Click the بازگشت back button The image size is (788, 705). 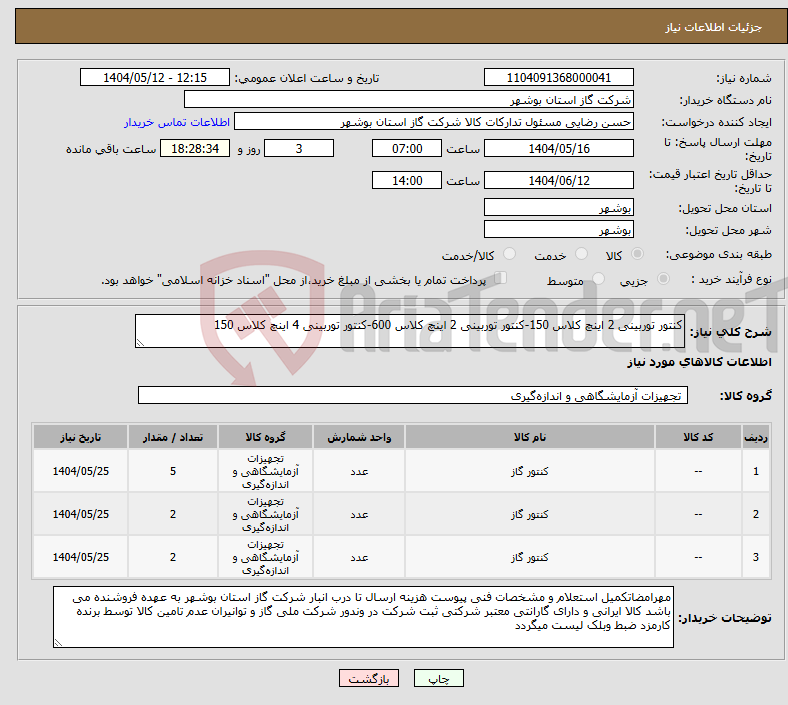click(369, 678)
